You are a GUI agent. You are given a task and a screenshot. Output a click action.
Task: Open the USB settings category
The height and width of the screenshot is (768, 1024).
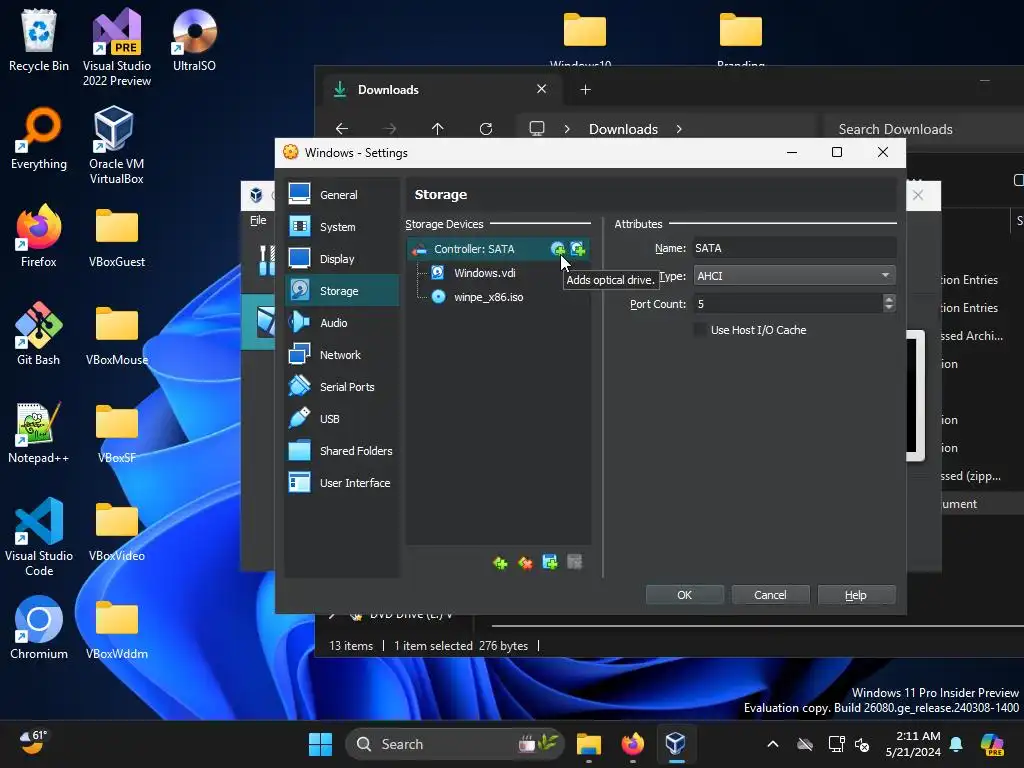click(342, 419)
